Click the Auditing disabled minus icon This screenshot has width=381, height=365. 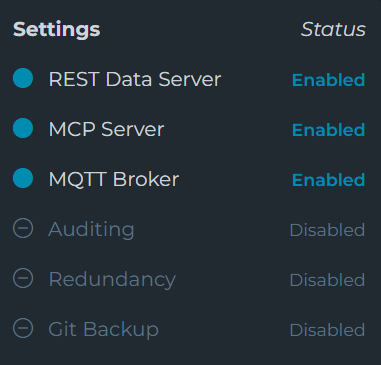23,228
